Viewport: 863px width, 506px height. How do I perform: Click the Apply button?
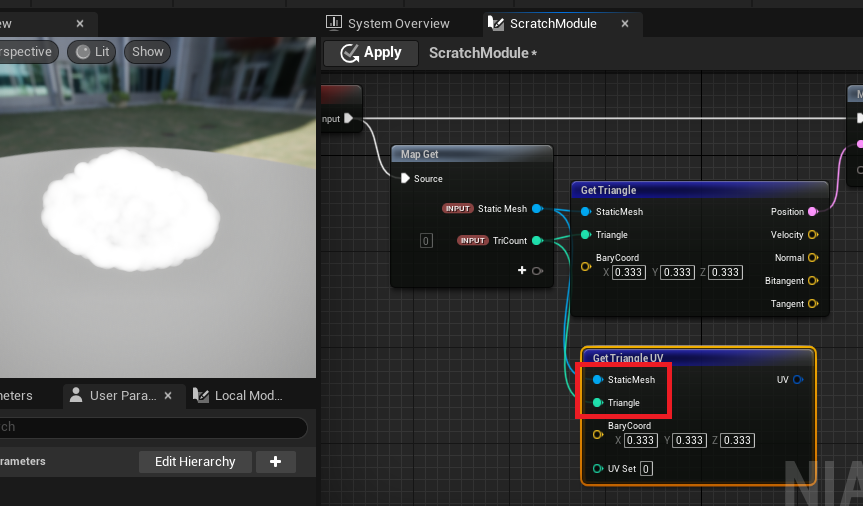(x=371, y=53)
